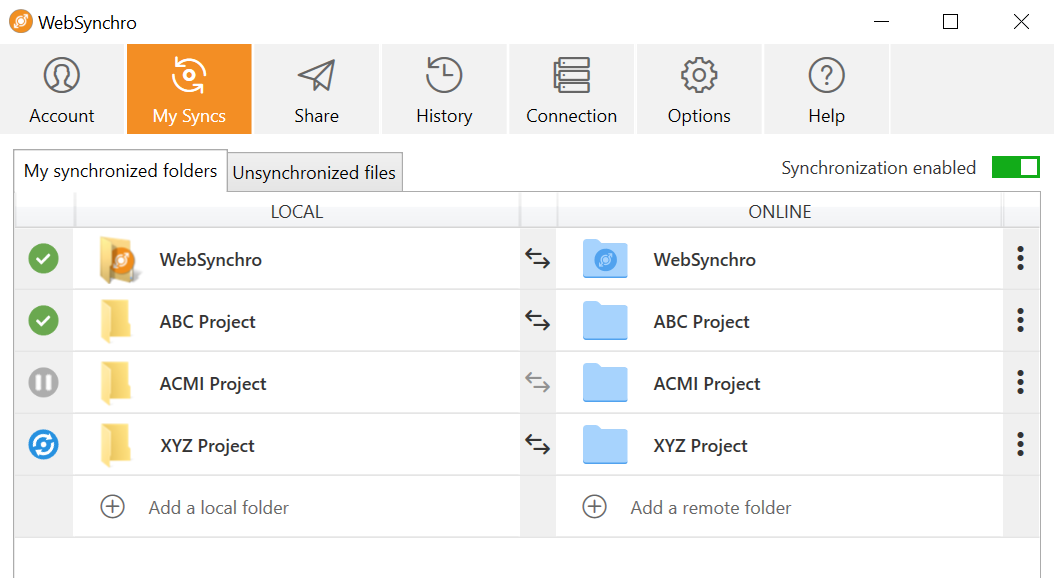Click the sync direction arrows for WebSynchro

pyautogui.click(x=538, y=259)
